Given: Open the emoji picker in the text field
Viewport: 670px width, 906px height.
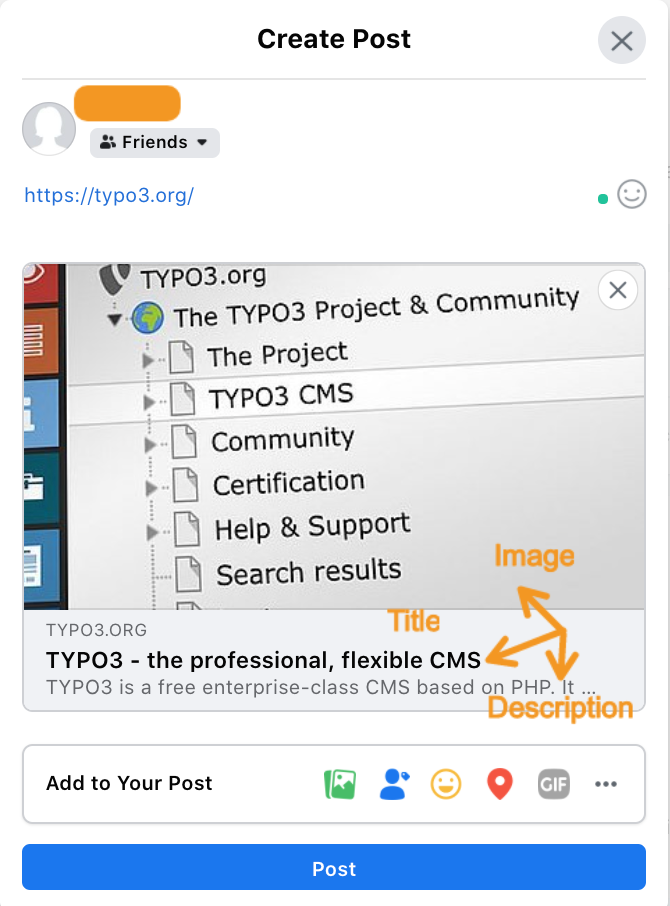Looking at the screenshot, I should click(631, 194).
